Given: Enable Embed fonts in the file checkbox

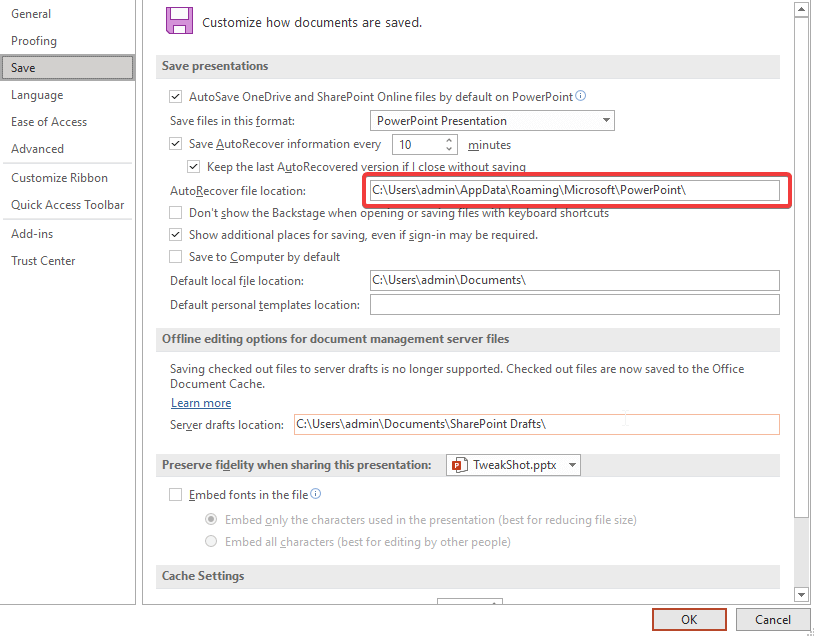Looking at the screenshot, I should pos(176,495).
